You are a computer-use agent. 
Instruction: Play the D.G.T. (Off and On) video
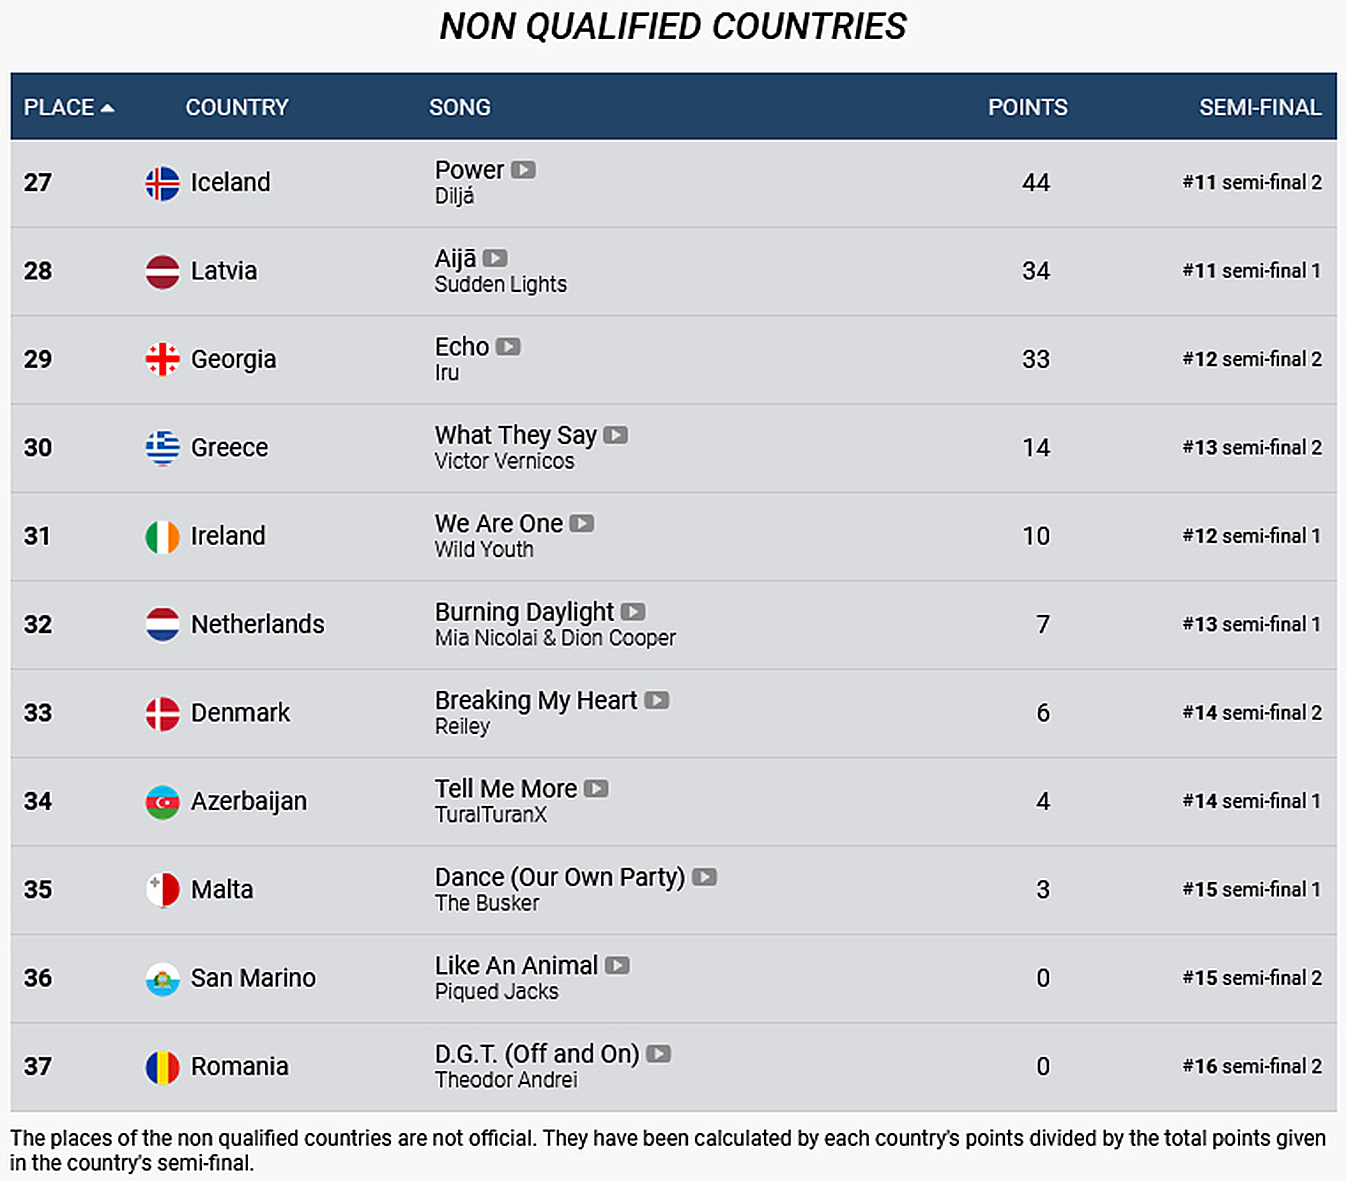(x=659, y=1054)
